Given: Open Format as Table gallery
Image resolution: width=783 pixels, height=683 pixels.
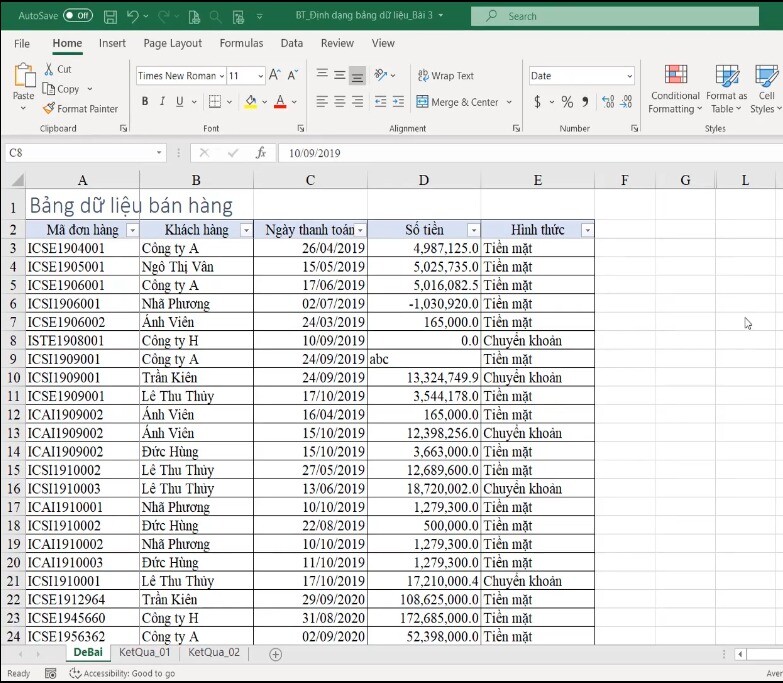Looking at the screenshot, I should point(727,89).
